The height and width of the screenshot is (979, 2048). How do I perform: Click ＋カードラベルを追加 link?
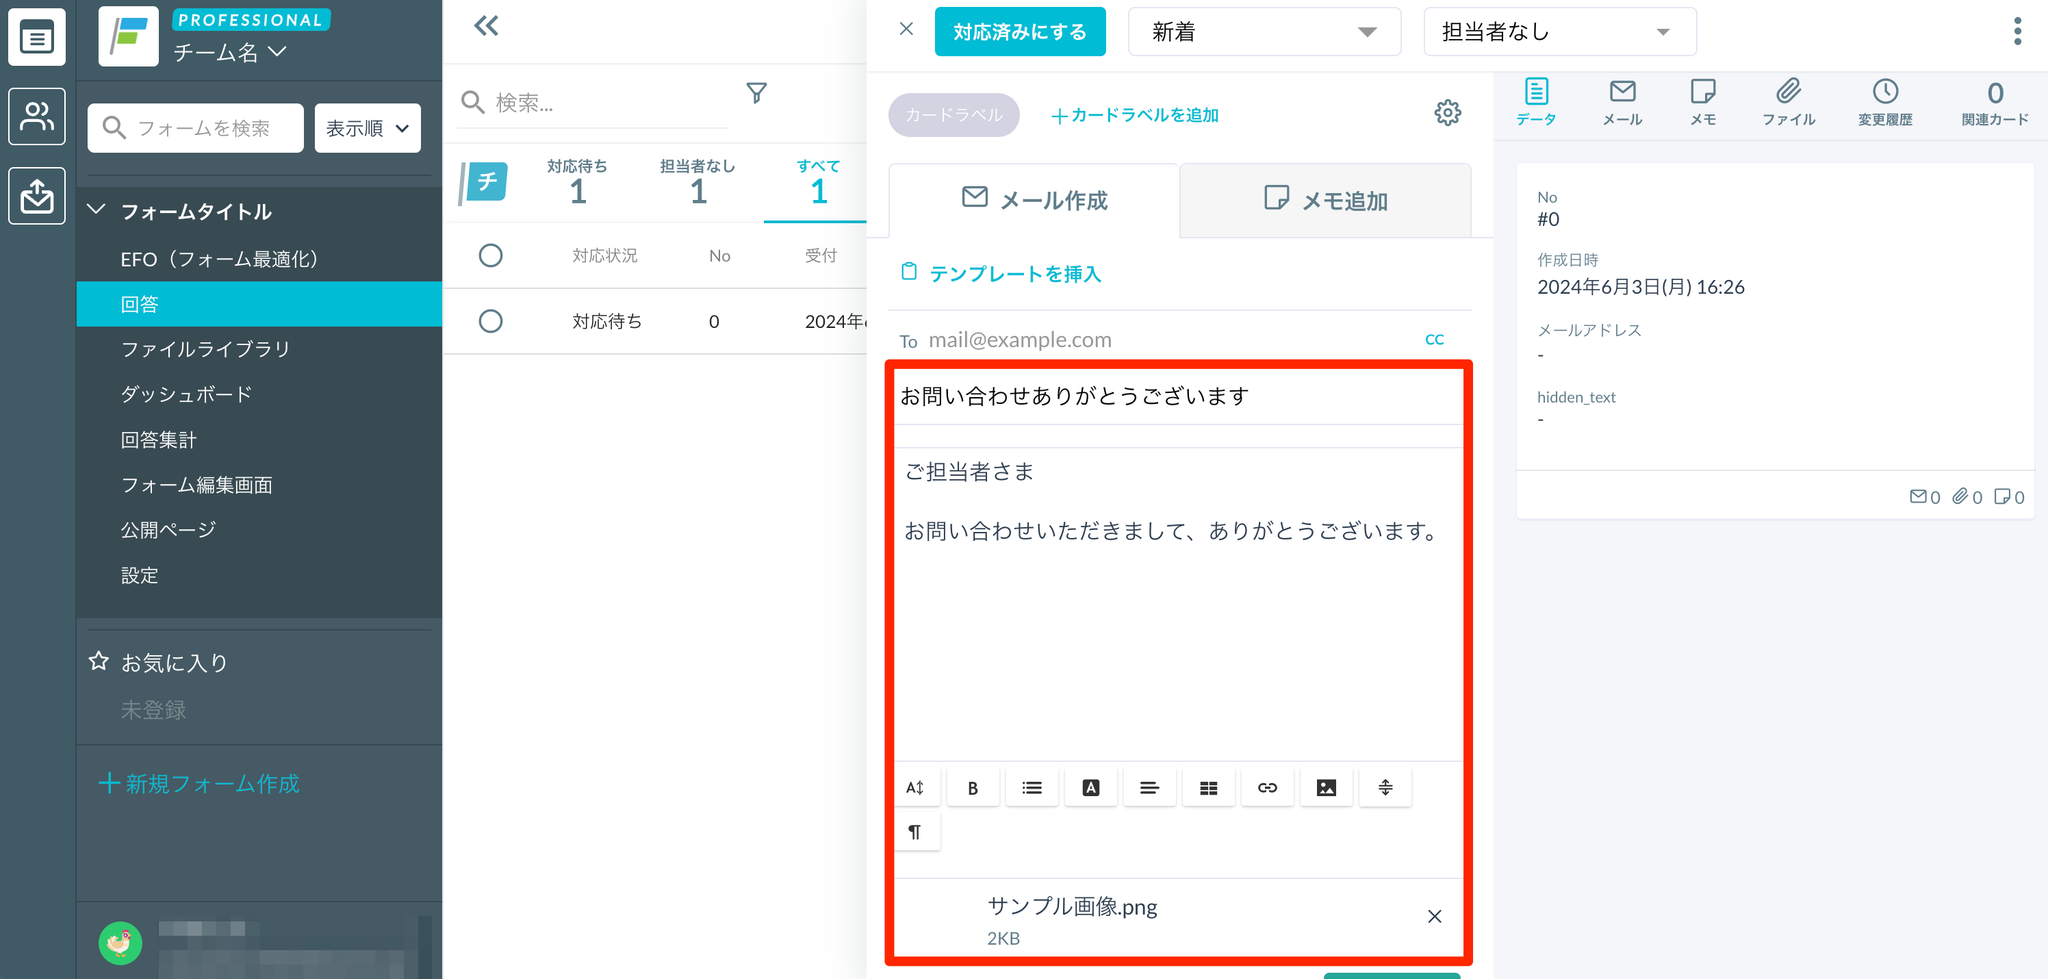[1135, 115]
